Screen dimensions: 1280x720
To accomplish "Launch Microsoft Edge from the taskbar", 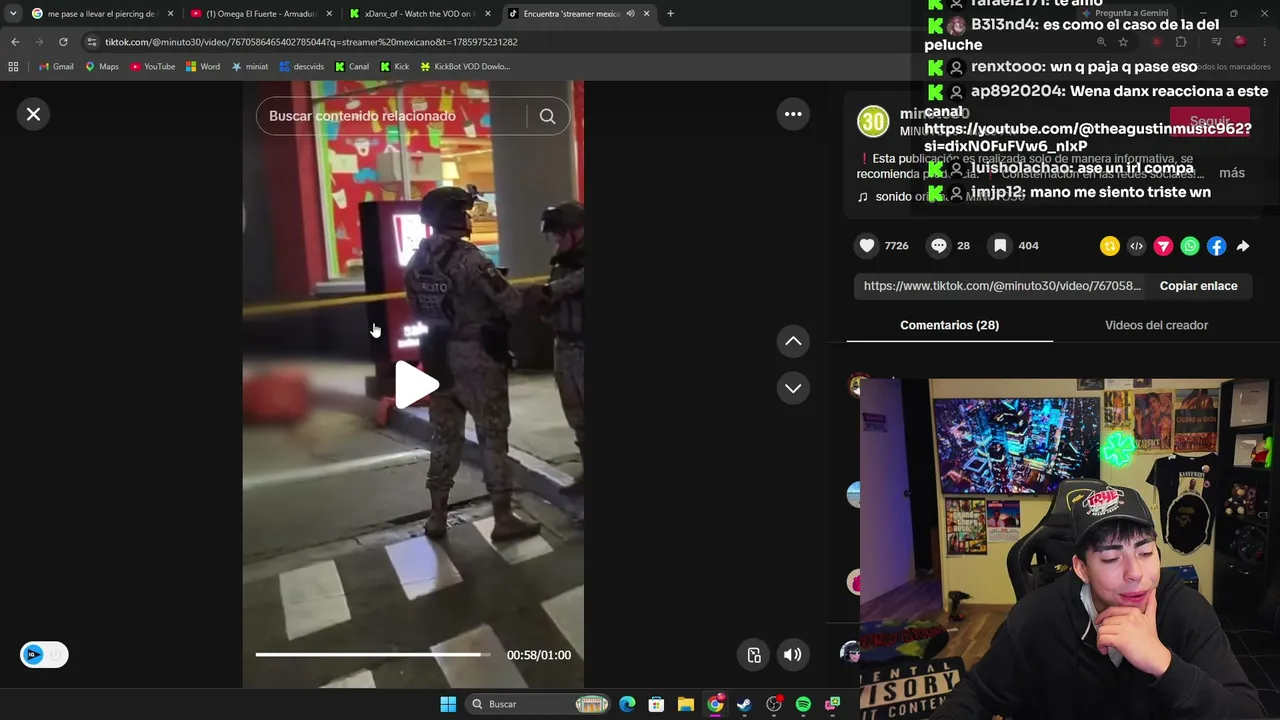I will pyautogui.click(x=627, y=704).
